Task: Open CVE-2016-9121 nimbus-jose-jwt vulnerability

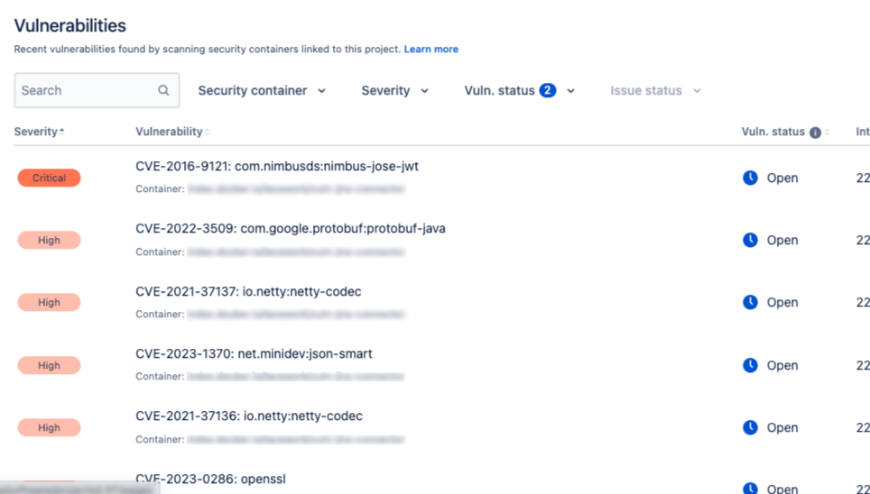Action: coord(277,166)
